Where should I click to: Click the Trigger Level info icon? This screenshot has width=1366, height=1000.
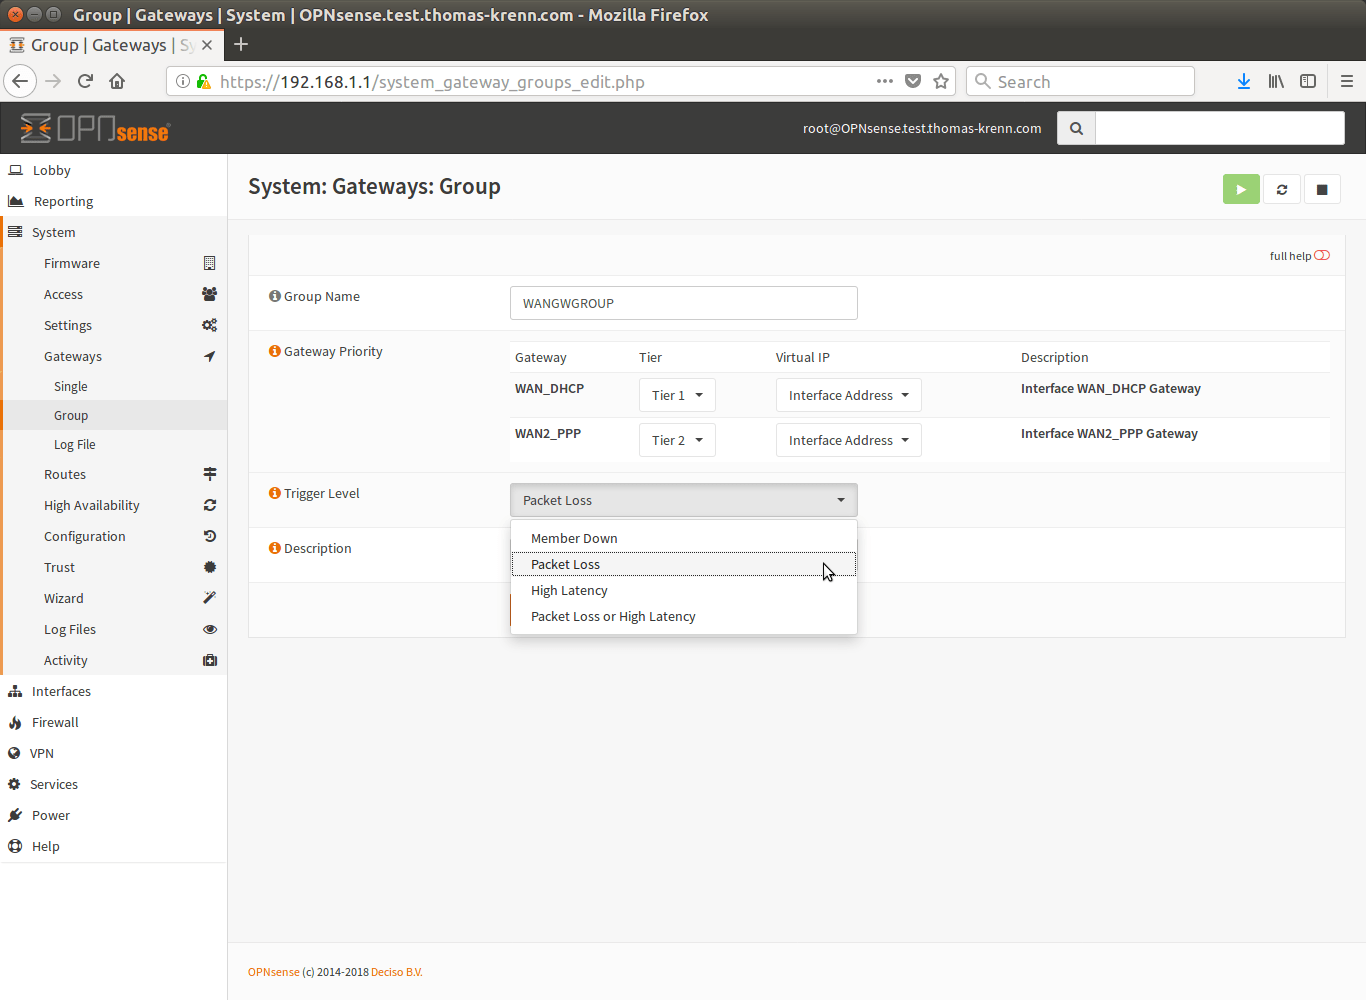(x=274, y=493)
